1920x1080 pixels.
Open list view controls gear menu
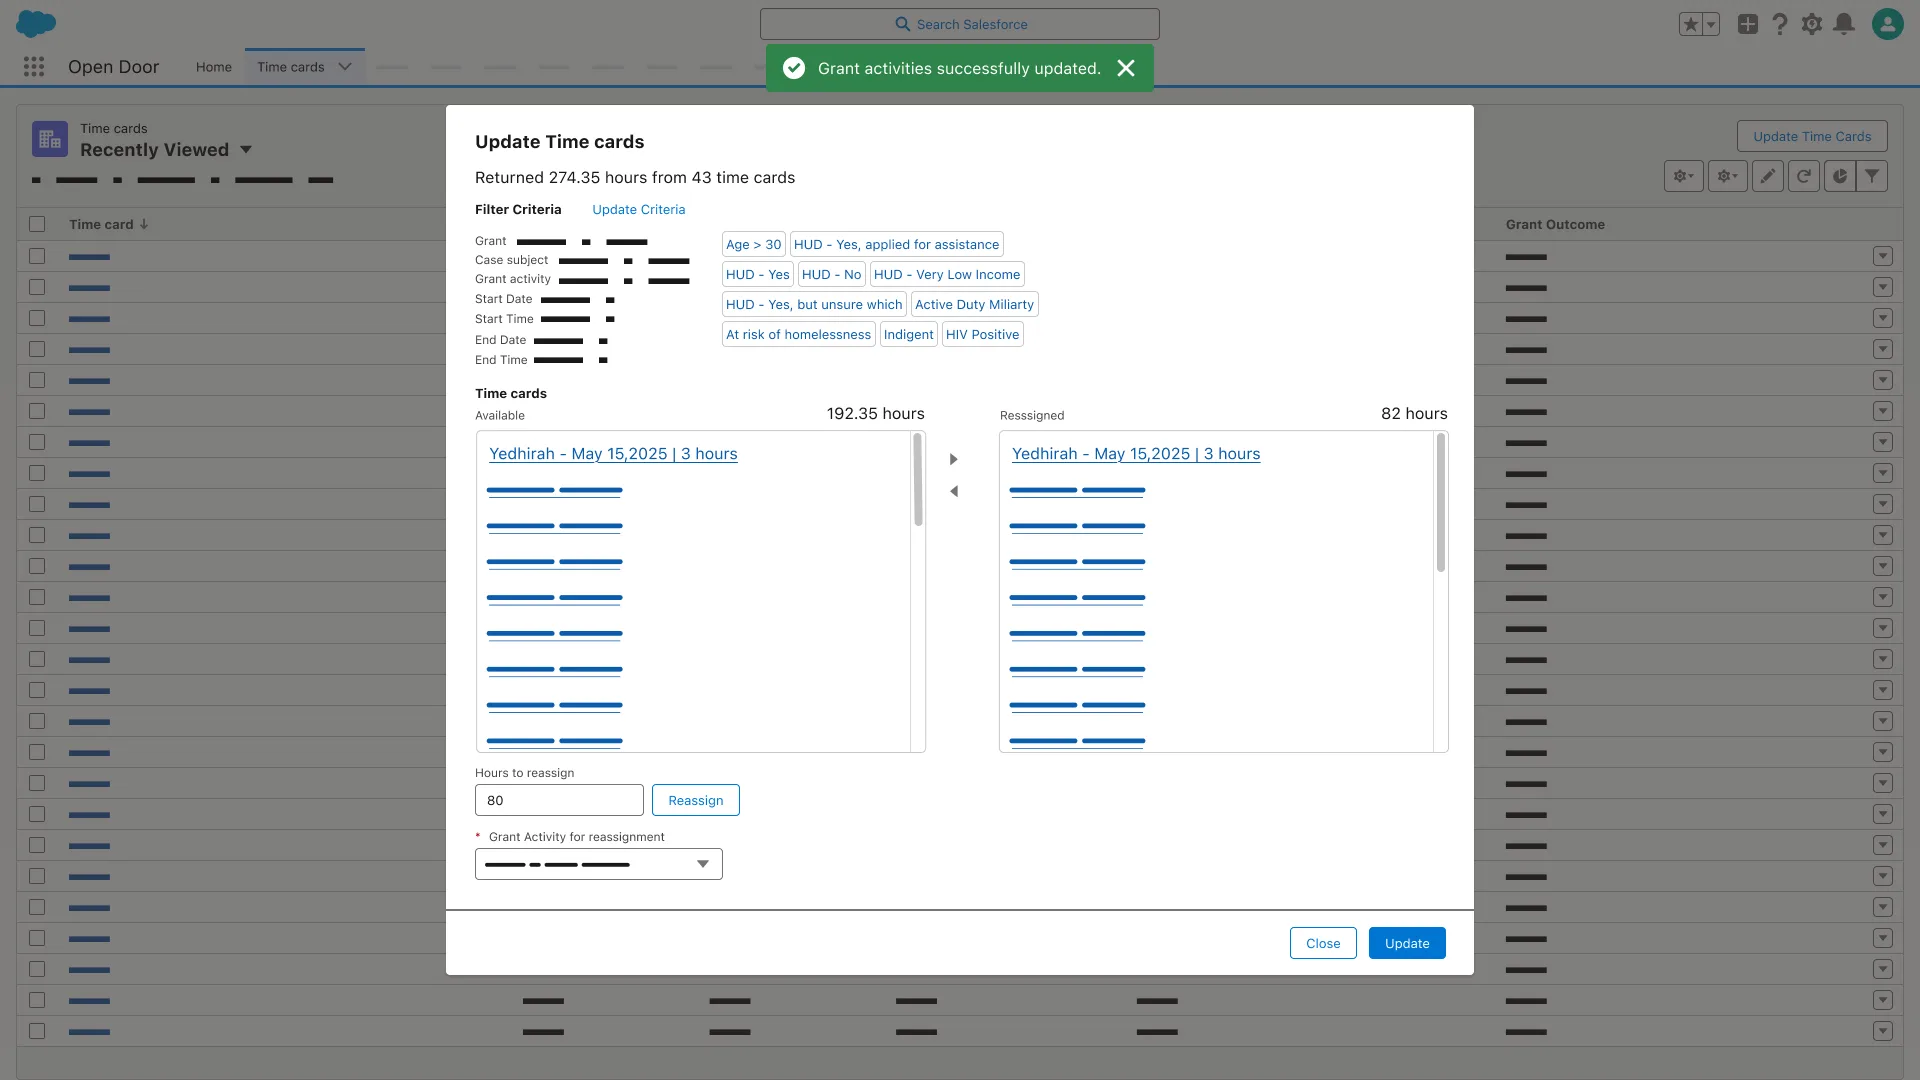tap(1684, 176)
